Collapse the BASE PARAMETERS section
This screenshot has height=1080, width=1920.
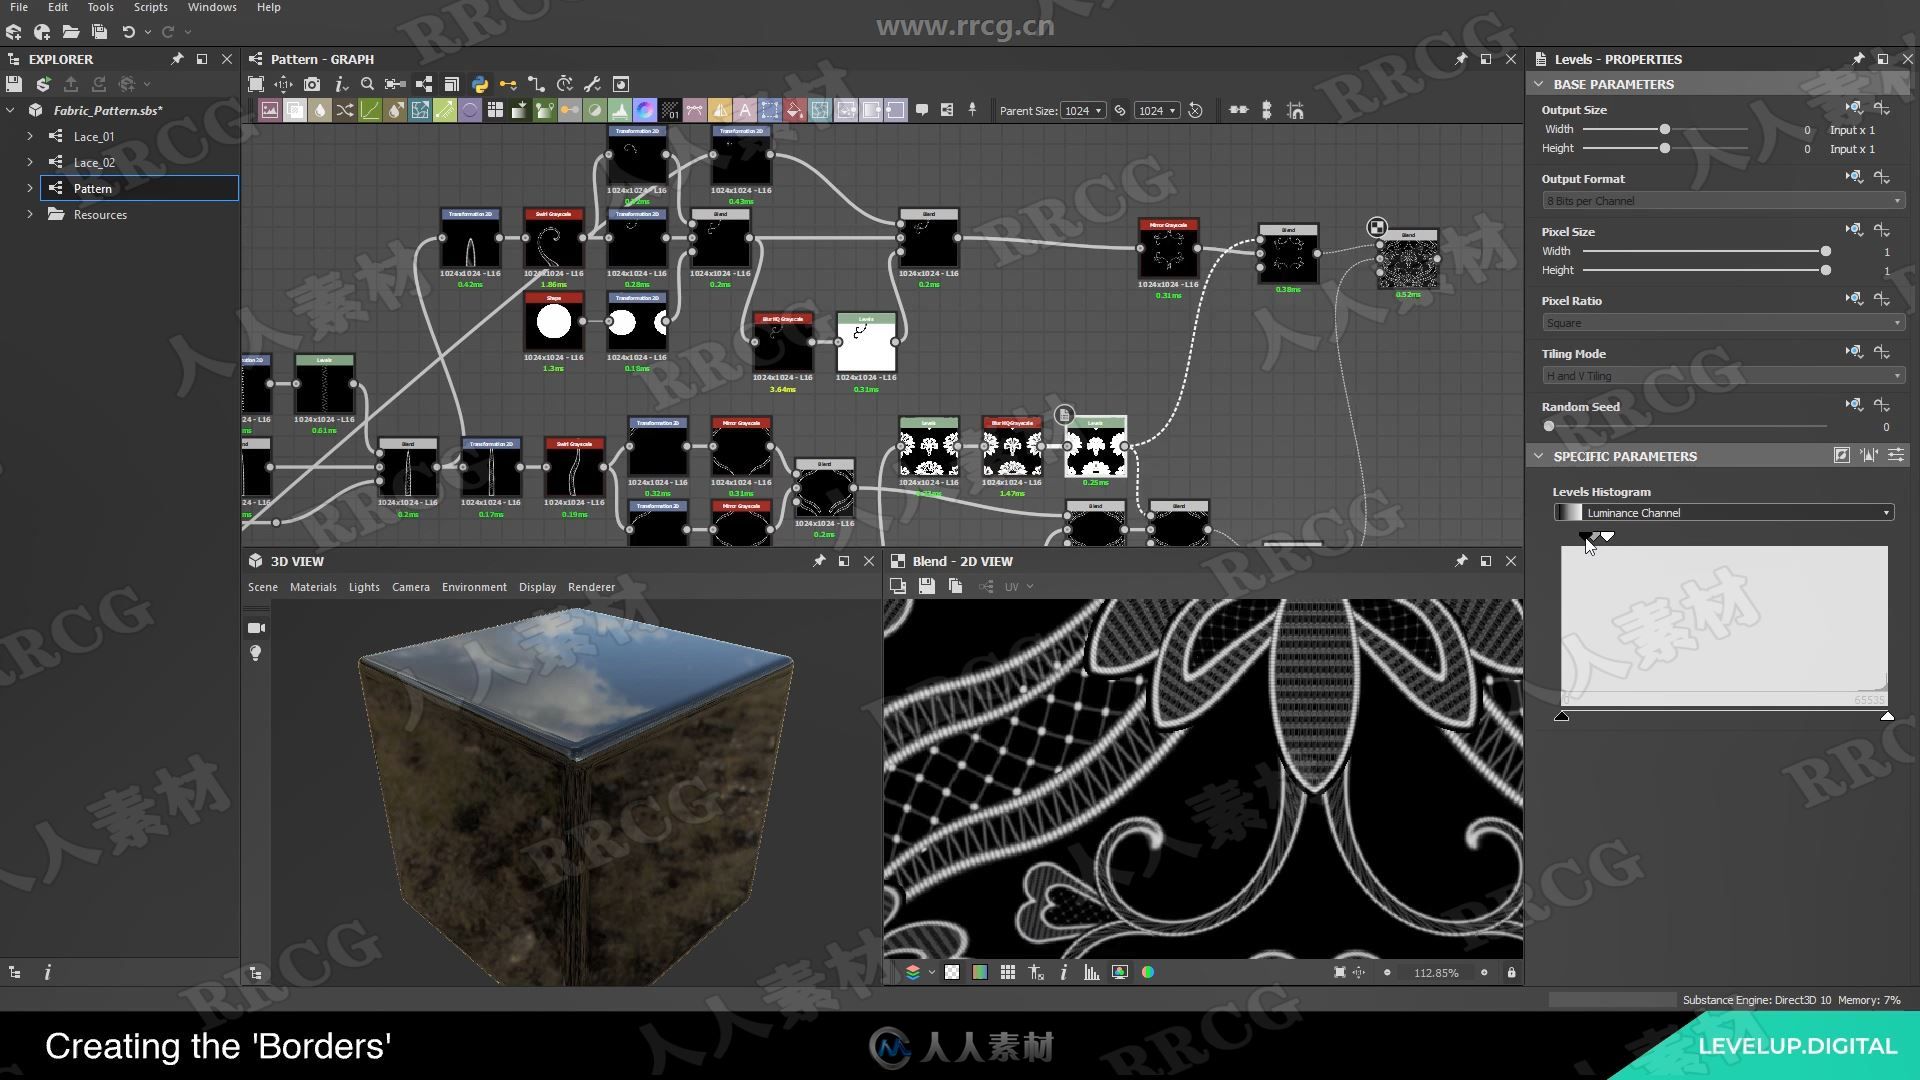tap(1539, 84)
